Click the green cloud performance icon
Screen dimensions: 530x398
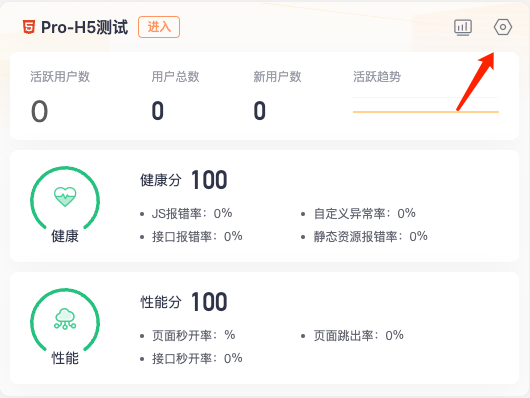point(65,319)
